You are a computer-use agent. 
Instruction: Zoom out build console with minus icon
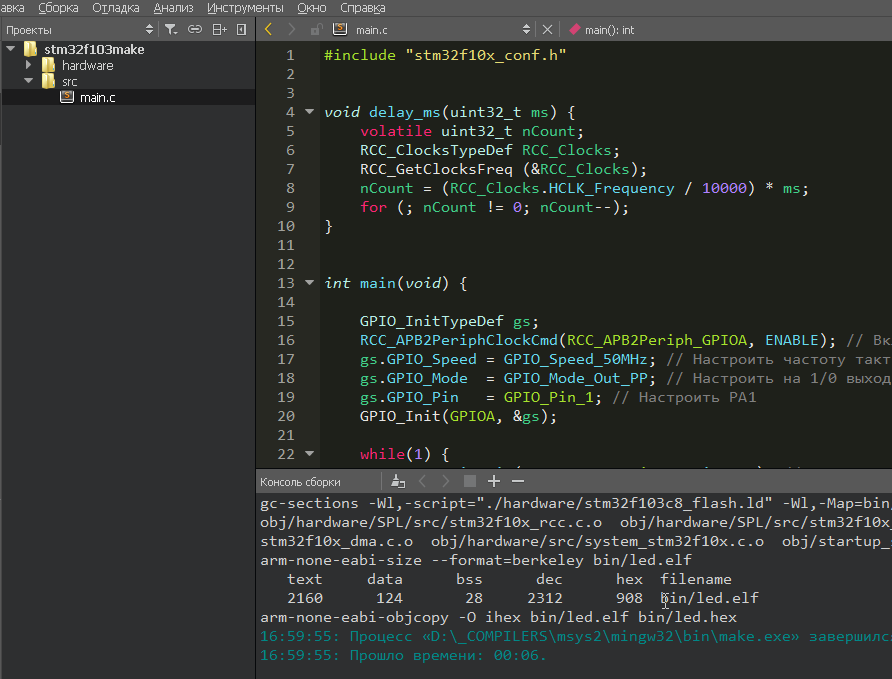point(517,481)
